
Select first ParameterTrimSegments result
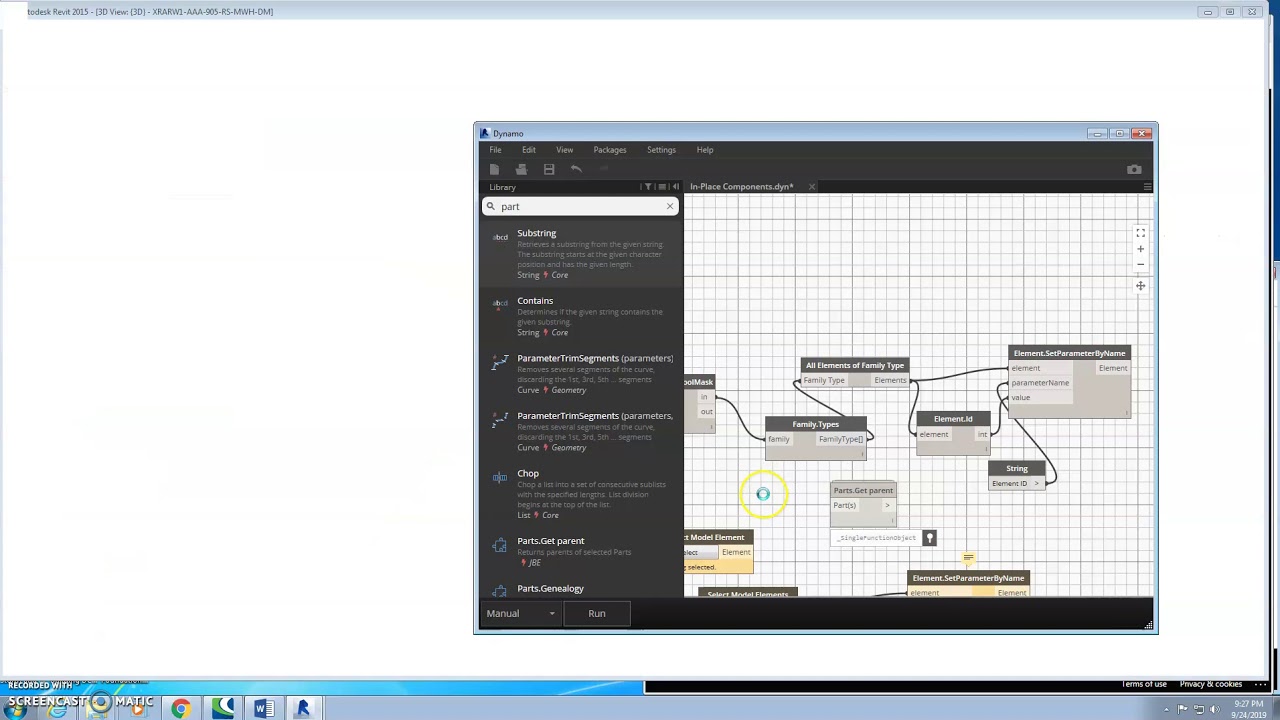pyautogui.click(x=582, y=374)
